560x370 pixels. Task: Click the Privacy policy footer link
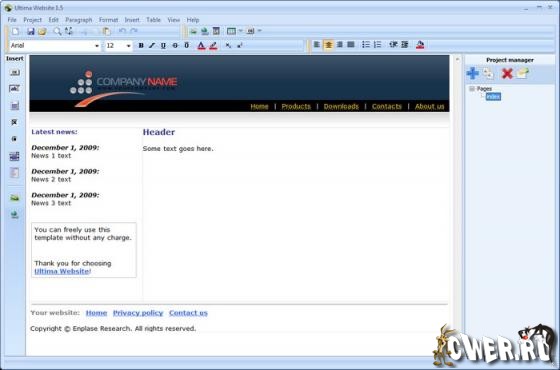[x=138, y=313]
